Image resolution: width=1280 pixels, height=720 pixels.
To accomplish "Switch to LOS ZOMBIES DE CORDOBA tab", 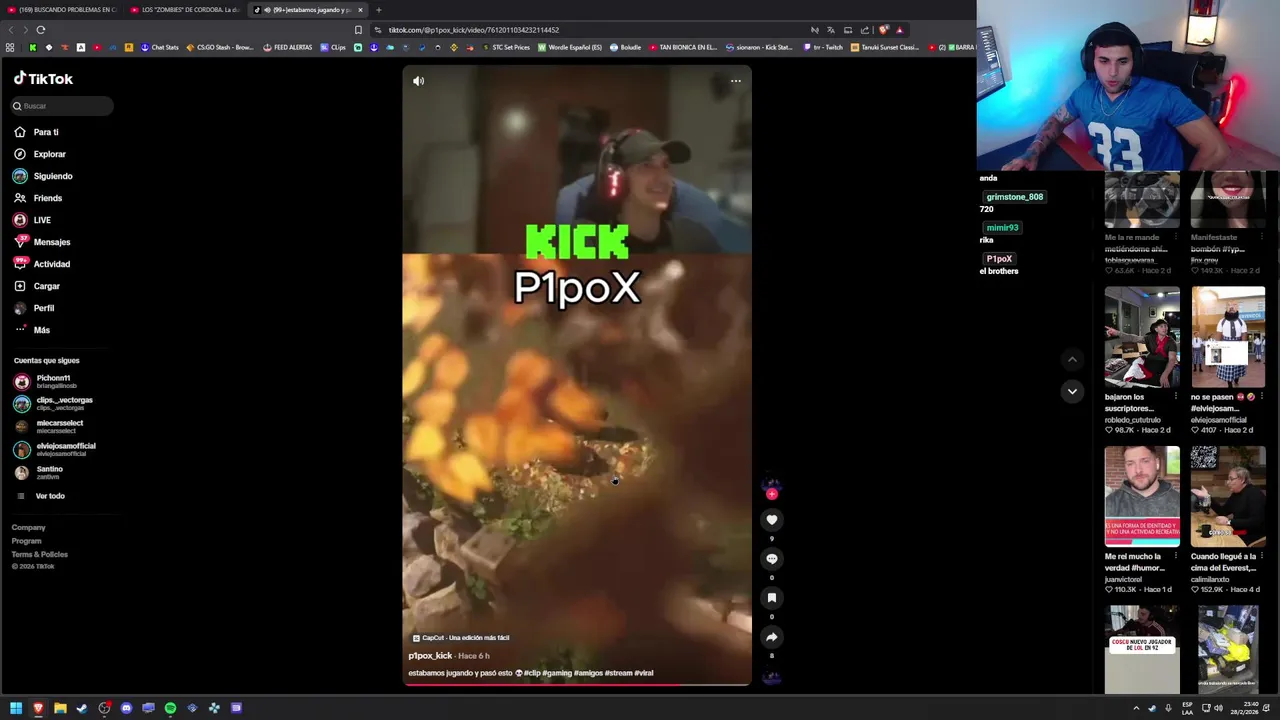I will point(184,10).
